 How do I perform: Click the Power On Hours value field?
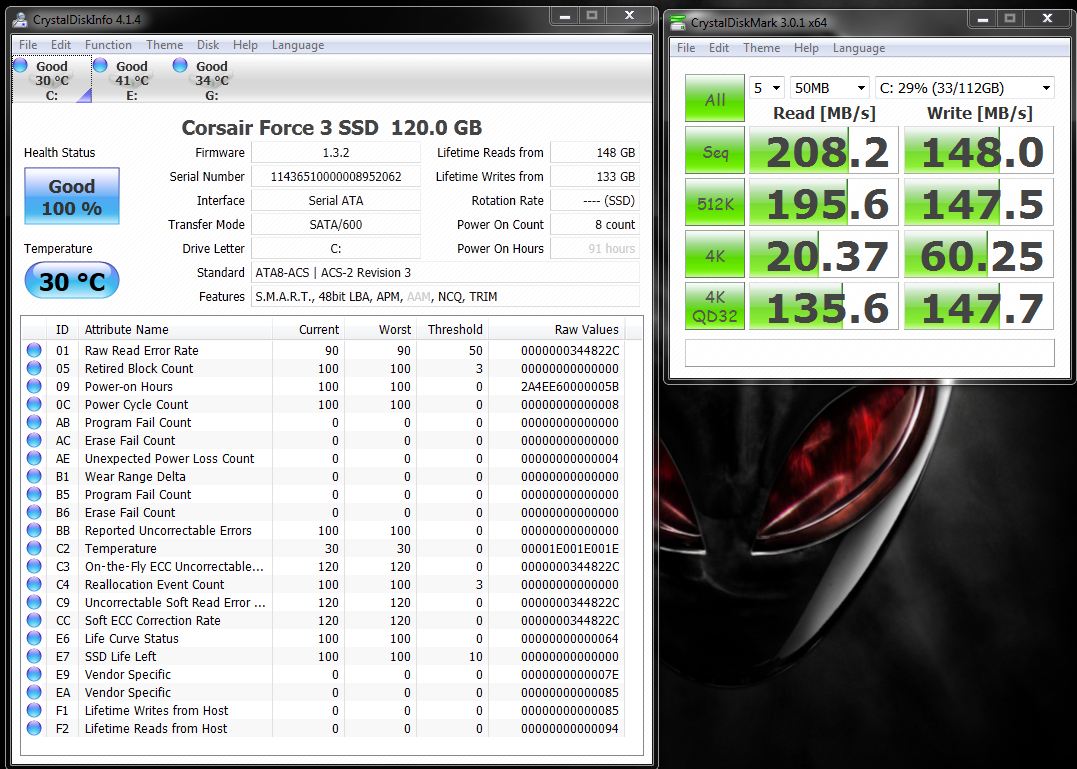pos(595,249)
